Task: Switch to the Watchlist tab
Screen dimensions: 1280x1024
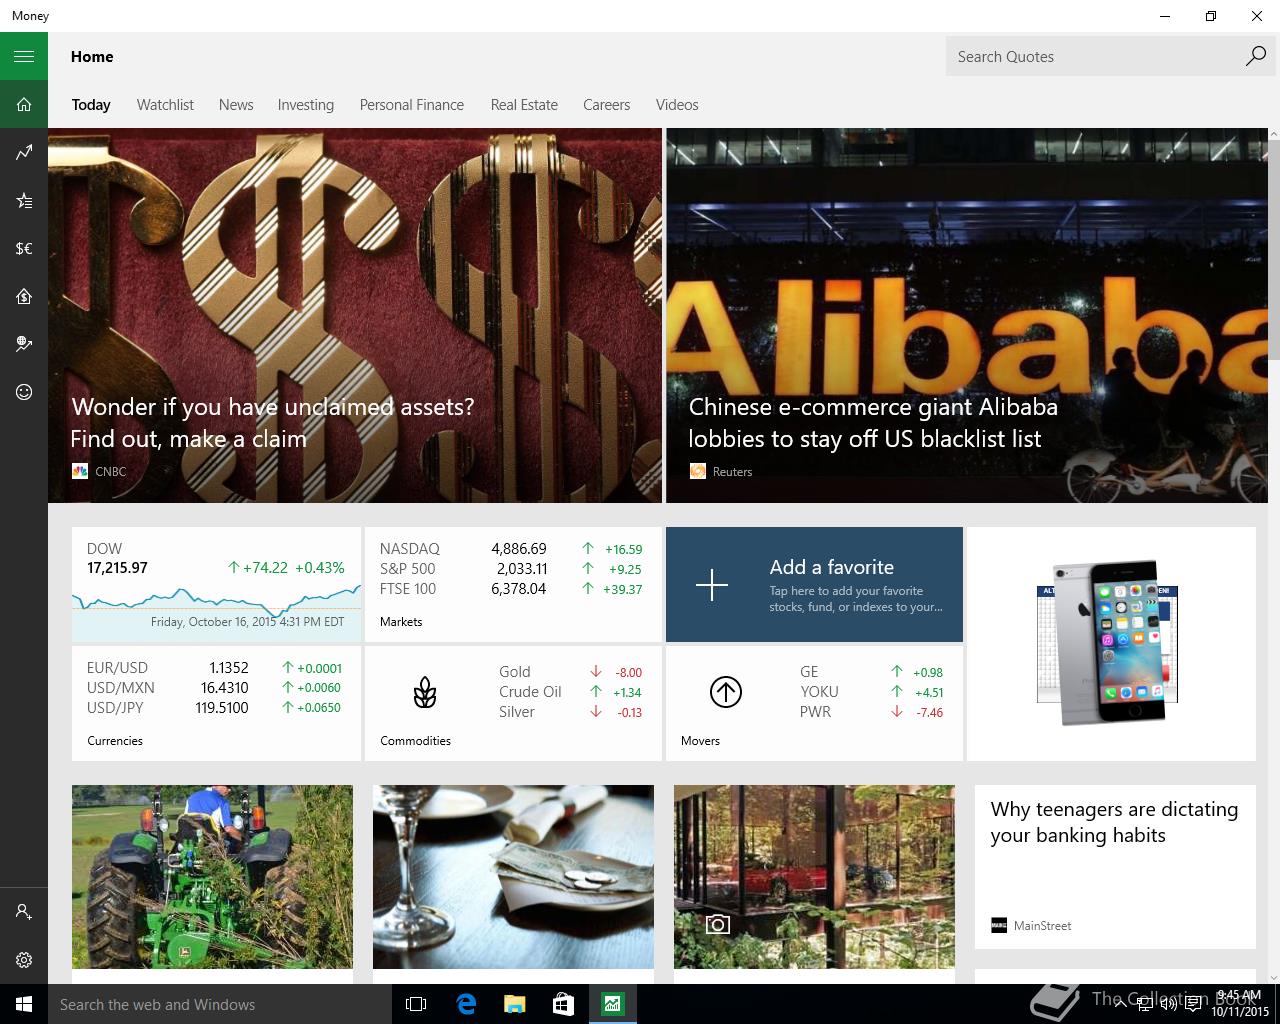Action: (x=165, y=105)
